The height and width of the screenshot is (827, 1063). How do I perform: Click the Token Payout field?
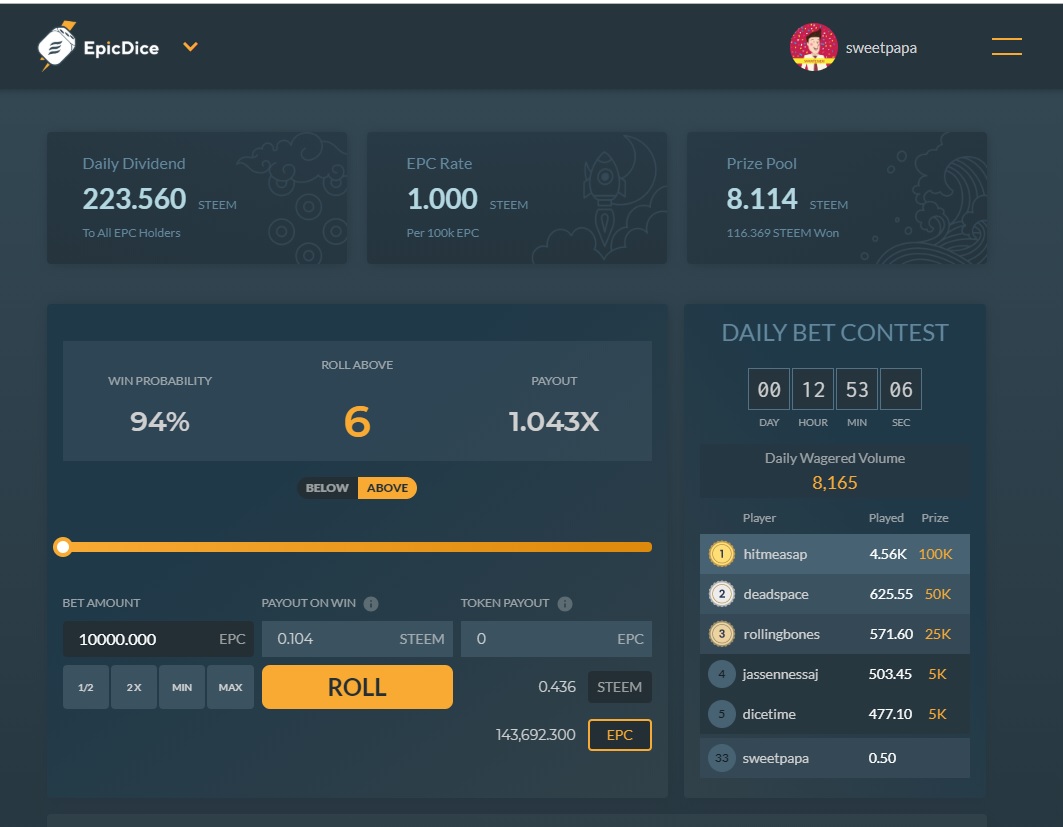[x=556, y=639]
